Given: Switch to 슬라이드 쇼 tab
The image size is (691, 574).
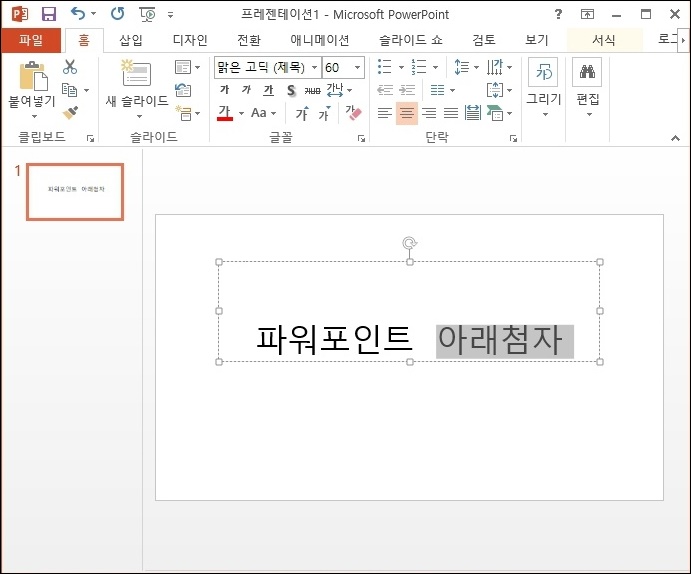Looking at the screenshot, I should [411, 40].
